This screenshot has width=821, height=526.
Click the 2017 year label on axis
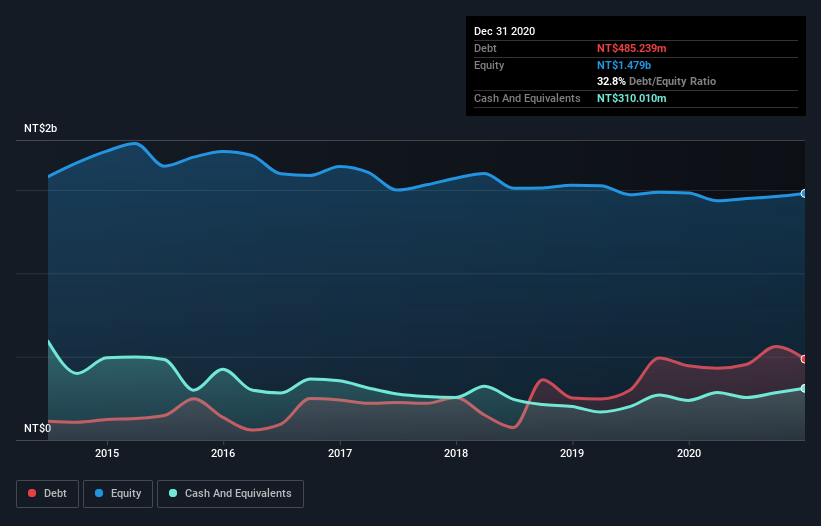pos(340,452)
